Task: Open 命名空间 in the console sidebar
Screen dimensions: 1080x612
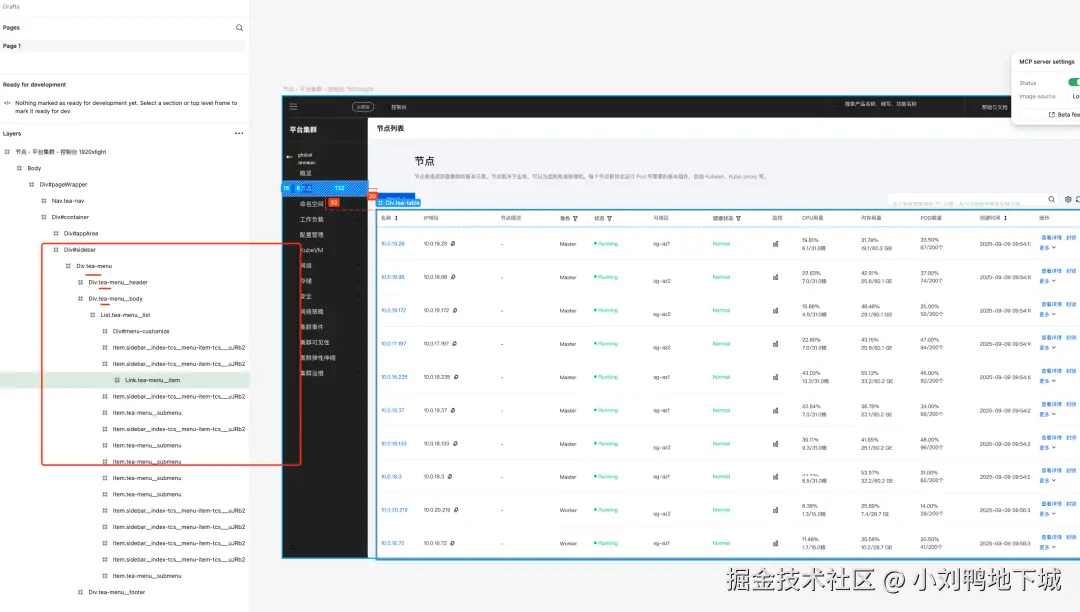Action: coord(311,204)
